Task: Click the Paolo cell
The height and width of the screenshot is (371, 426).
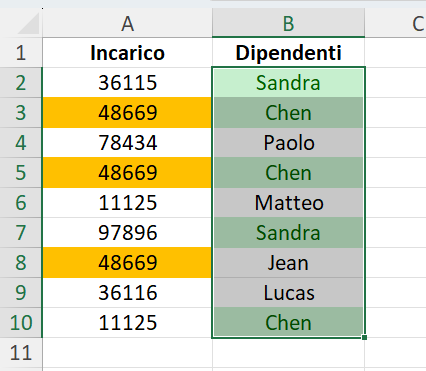Action: 288,143
